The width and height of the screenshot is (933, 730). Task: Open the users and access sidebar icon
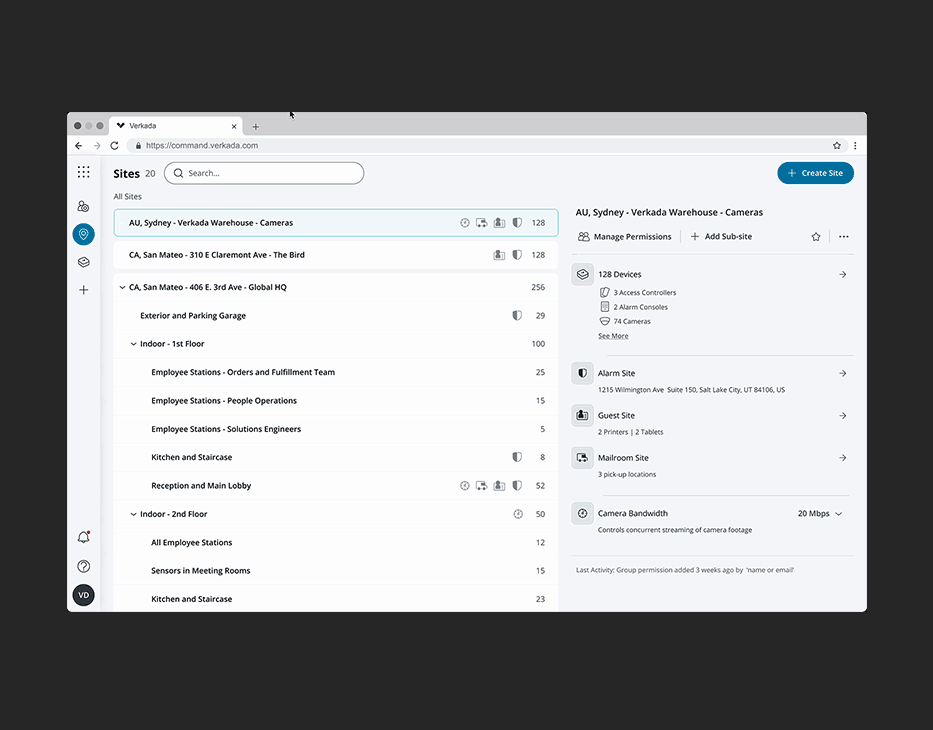(x=83, y=206)
